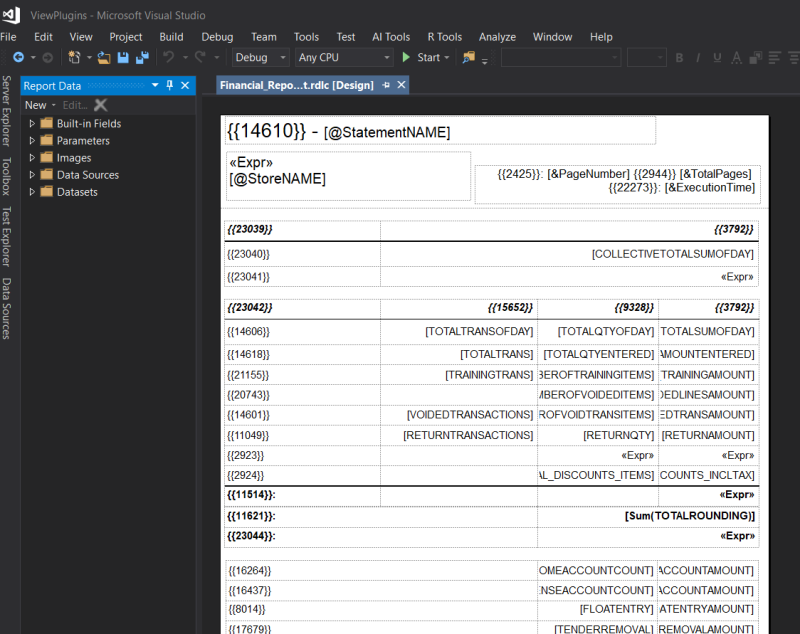Open the New Project dropdown arrow
The height and width of the screenshot is (634, 800).
pos(89,58)
